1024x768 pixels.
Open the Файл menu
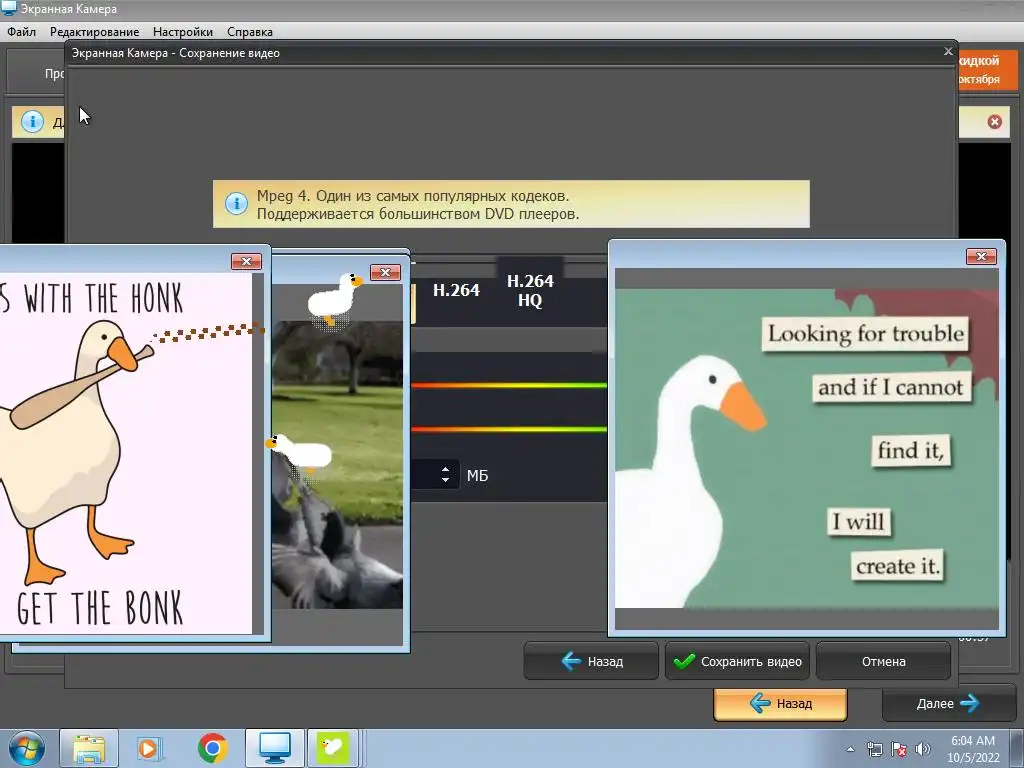click(x=22, y=31)
